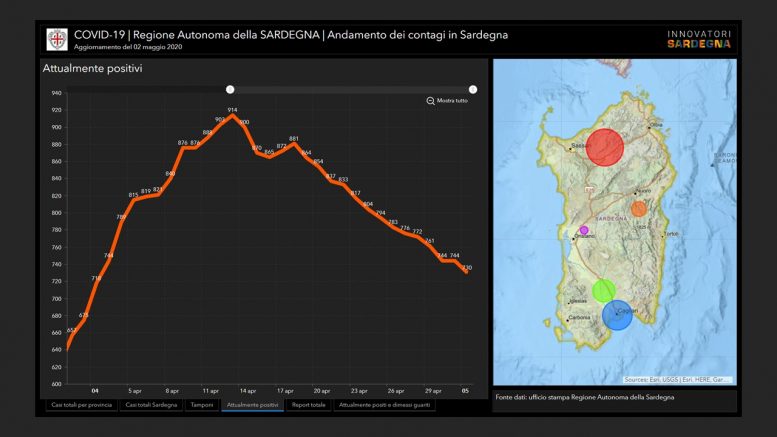Click the zoom-out magnifier icon
The width and height of the screenshot is (777, 437).
pyautogui.click(x=431, y=101)
